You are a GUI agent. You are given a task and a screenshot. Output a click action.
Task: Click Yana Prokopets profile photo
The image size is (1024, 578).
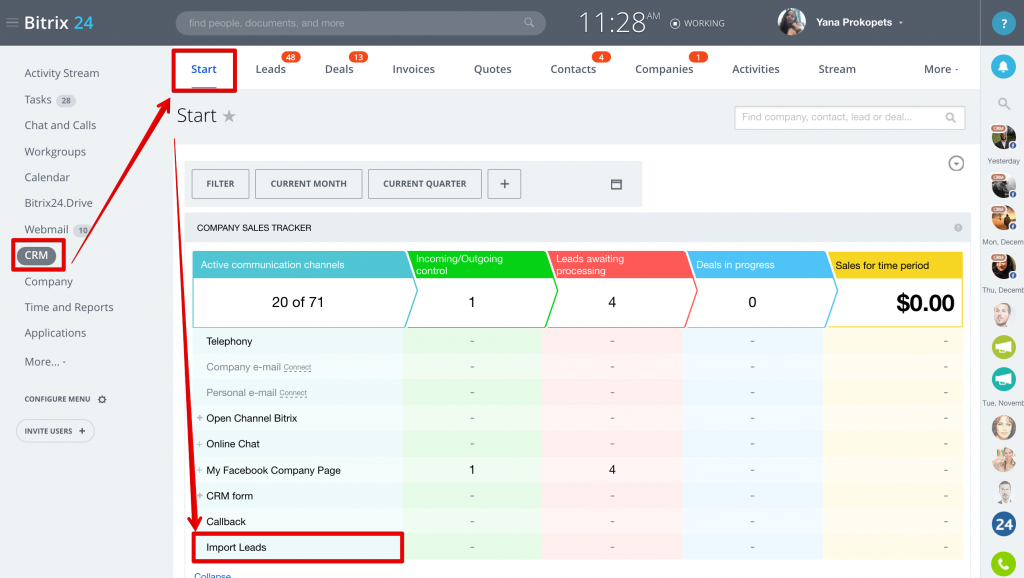pyautogui.click(x=792, y=22)
